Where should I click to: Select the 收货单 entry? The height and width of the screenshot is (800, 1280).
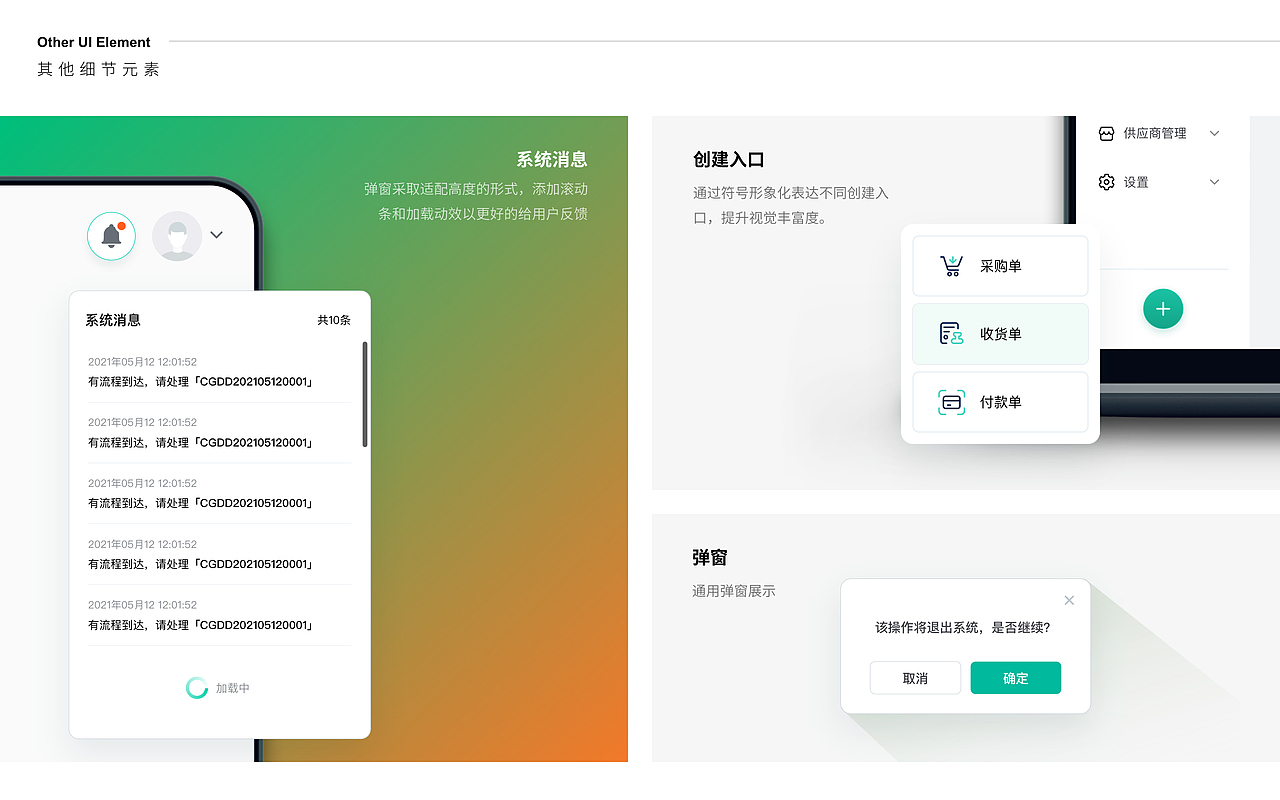(x=1000, y=334)
